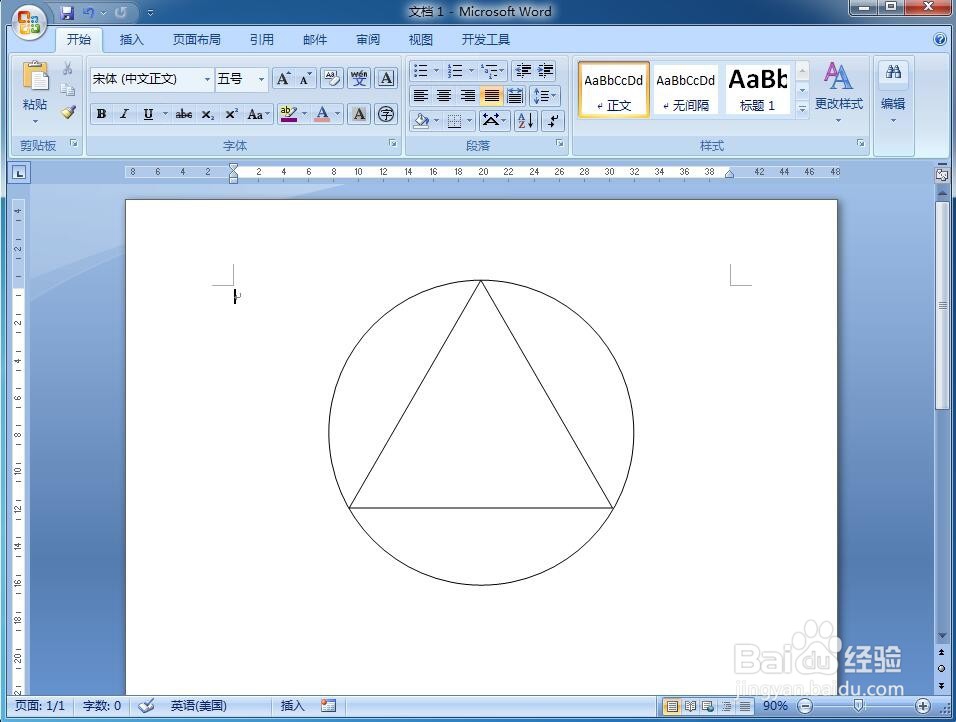Apply distributed alignment
This screenshot has height=722, width=956.
click(515, 96)
